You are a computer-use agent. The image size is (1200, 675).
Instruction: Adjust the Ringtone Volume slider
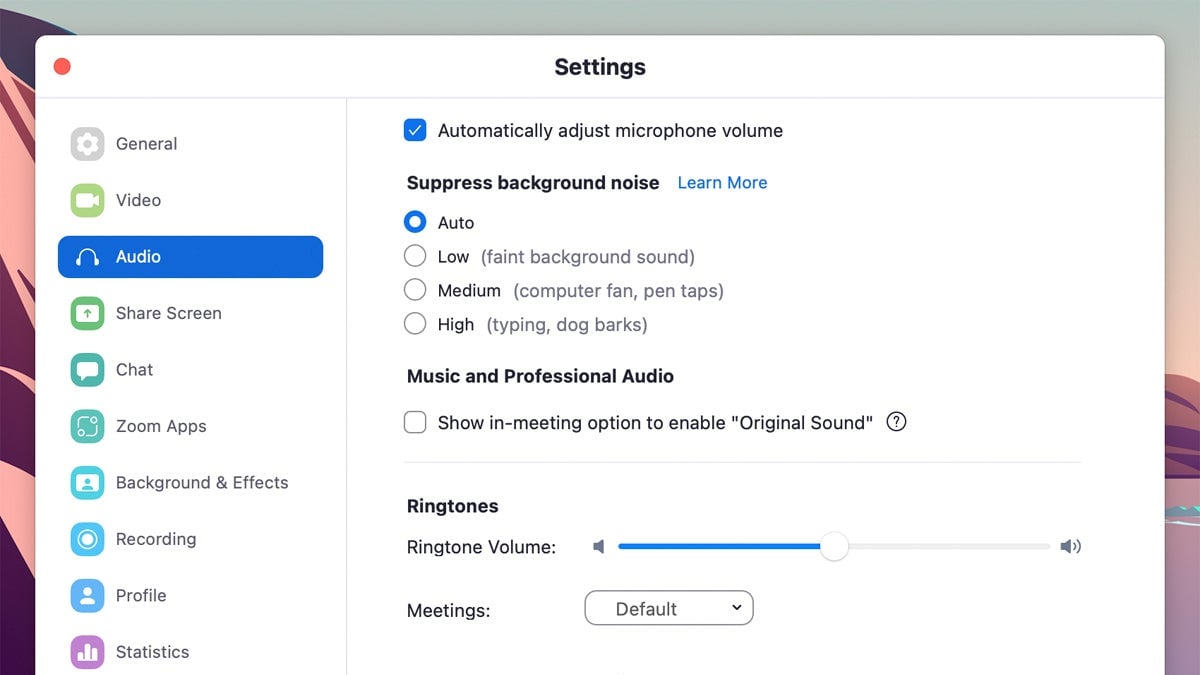coord(835,546)
